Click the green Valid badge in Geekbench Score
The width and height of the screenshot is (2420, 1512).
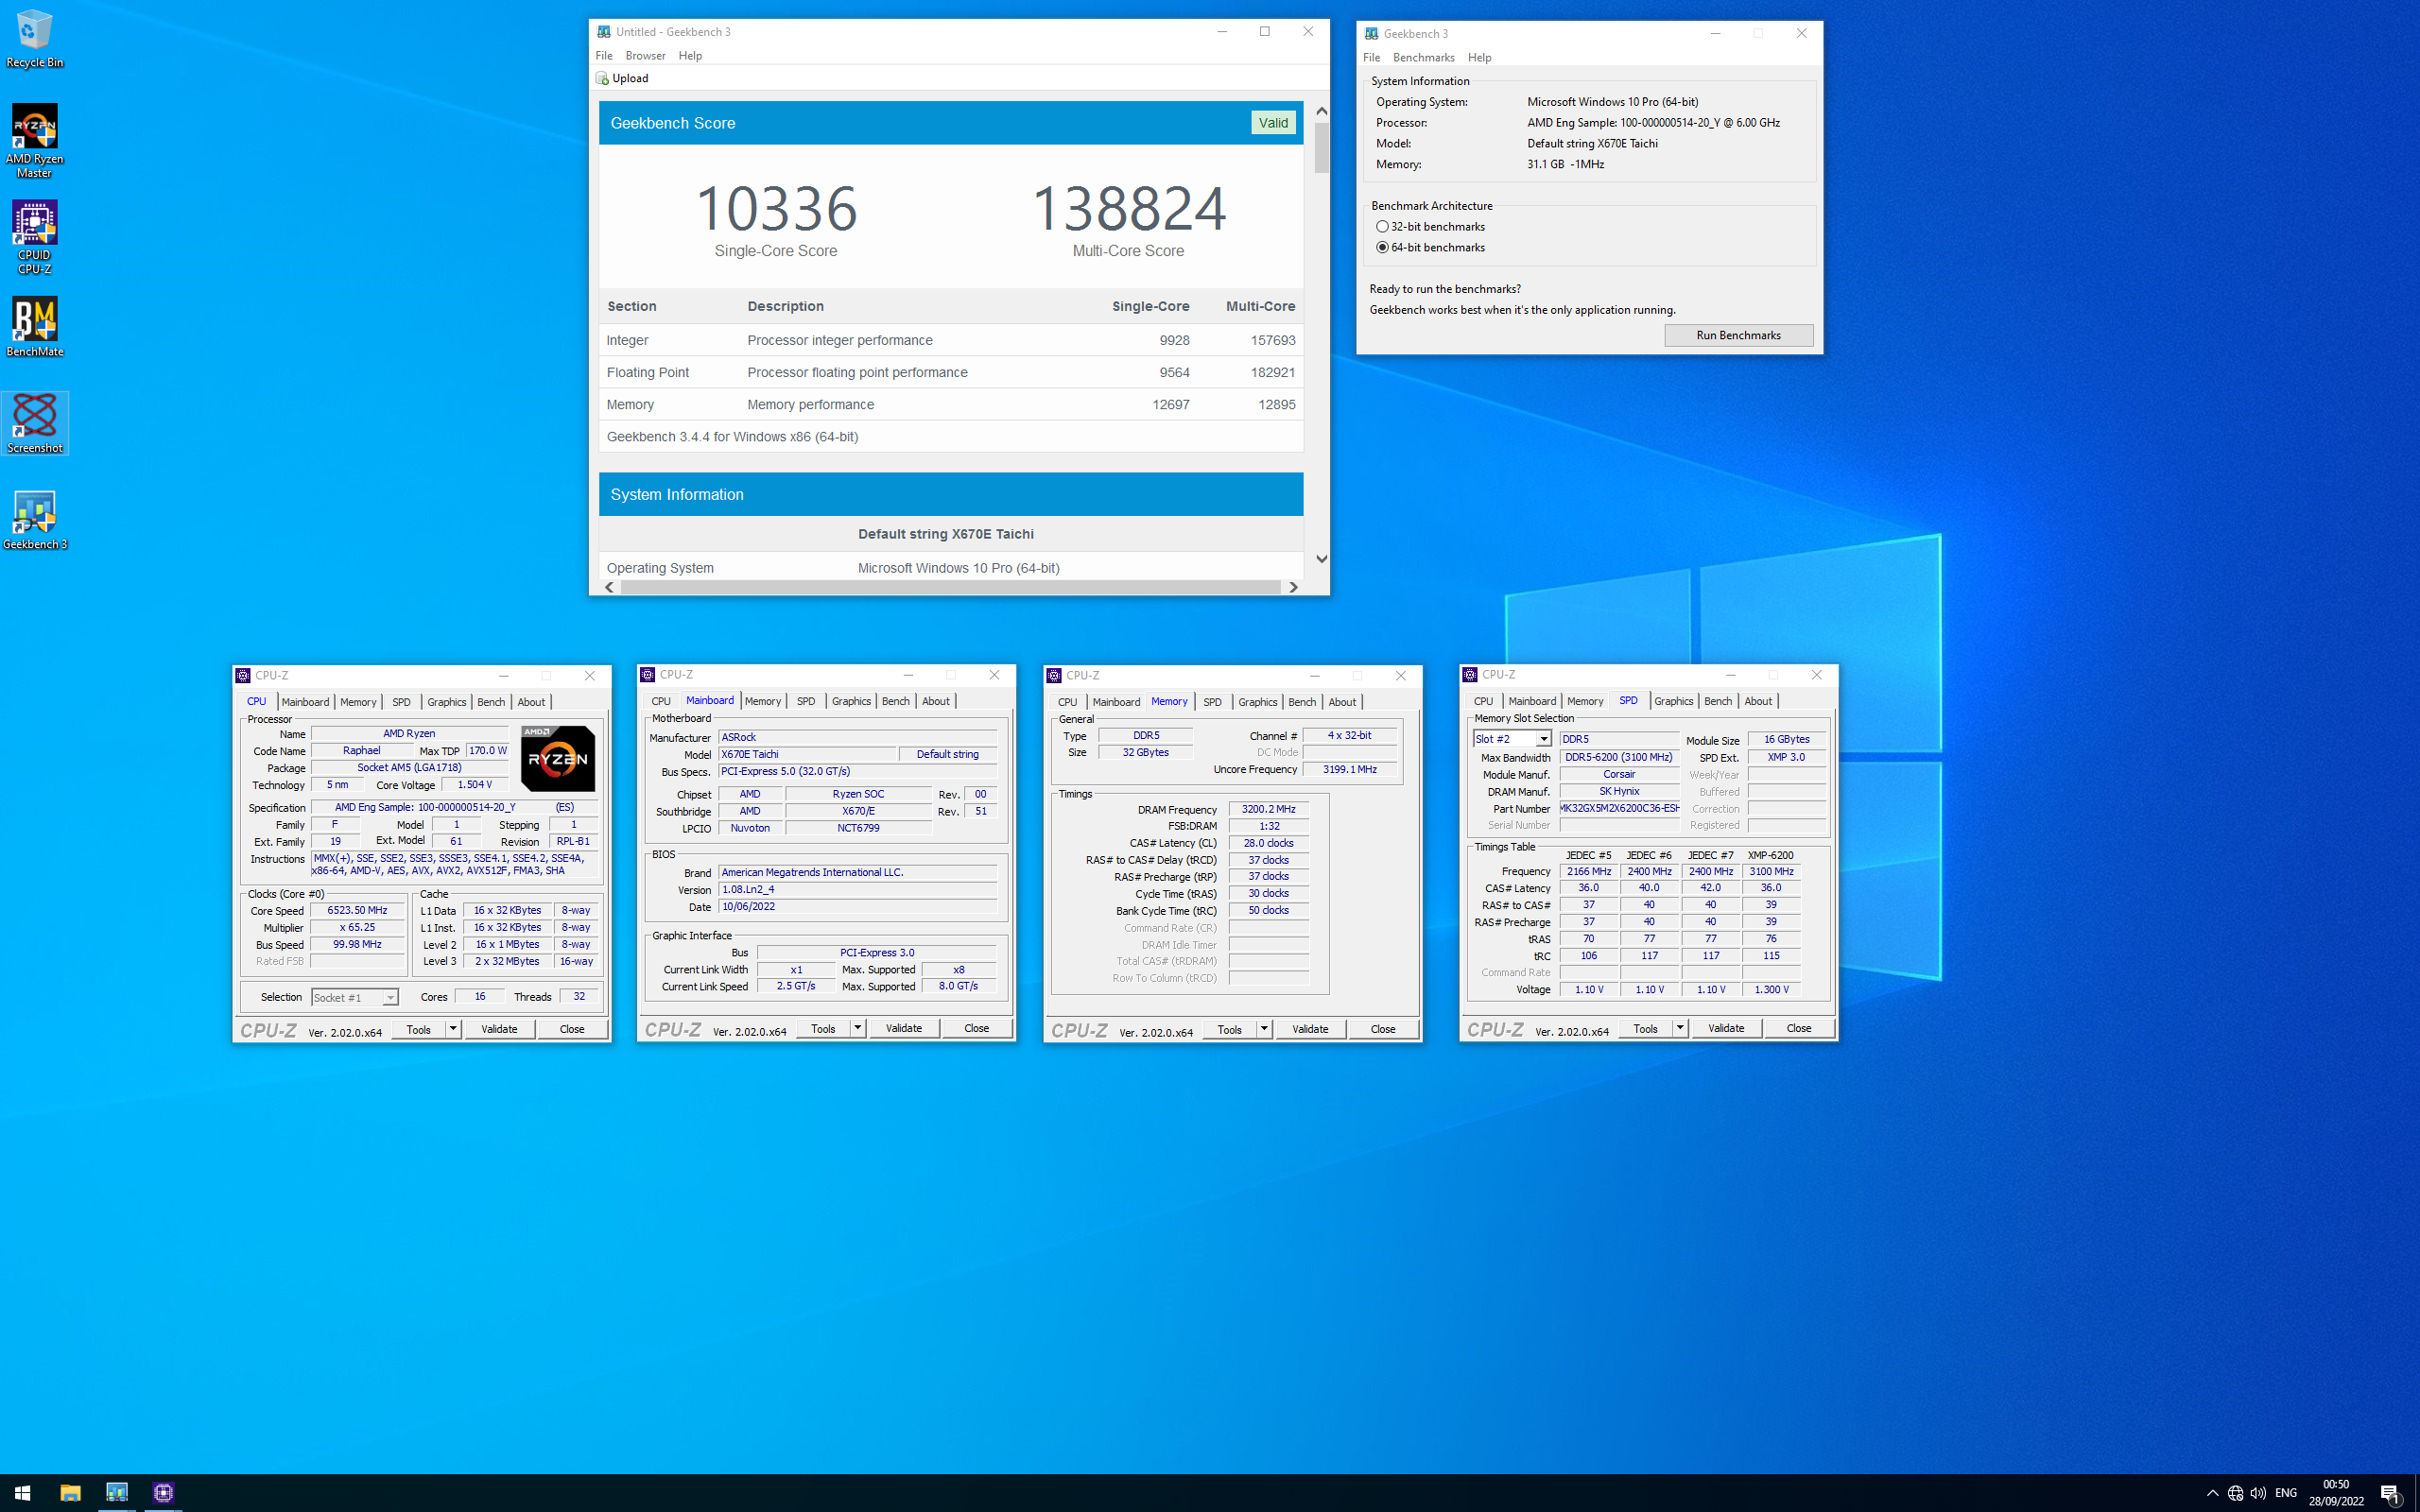pos(1273,123)
